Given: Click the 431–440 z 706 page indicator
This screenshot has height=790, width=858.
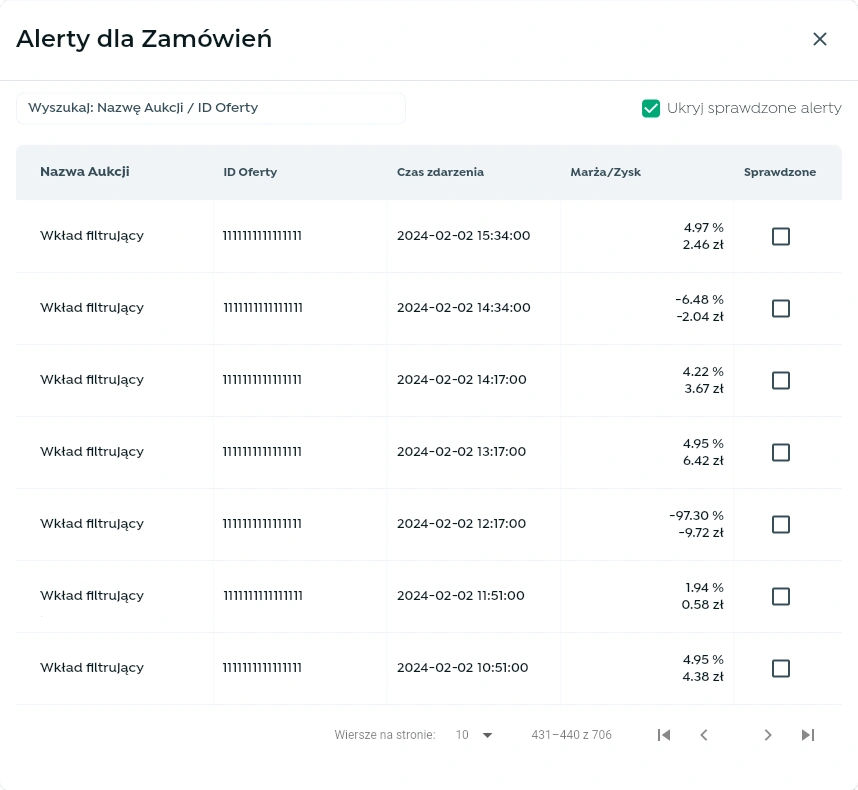Looking at the screenshot, I should (x=571, y=735).
